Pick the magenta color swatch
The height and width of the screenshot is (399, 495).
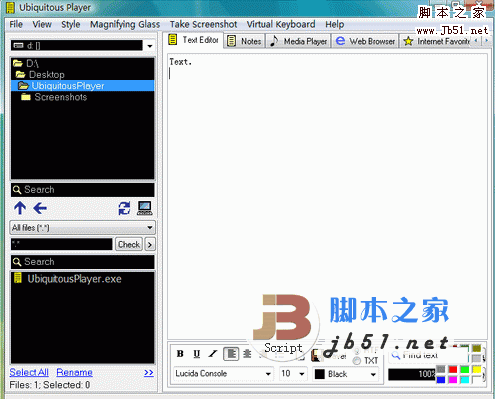(453, 380)
